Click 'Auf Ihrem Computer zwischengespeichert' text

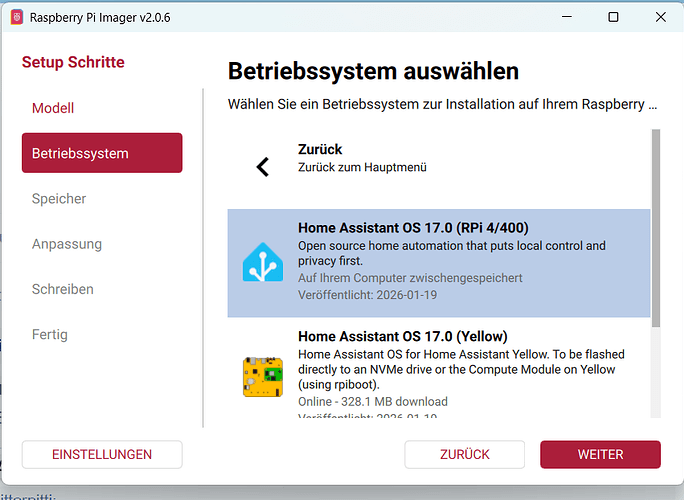(410, 278)
